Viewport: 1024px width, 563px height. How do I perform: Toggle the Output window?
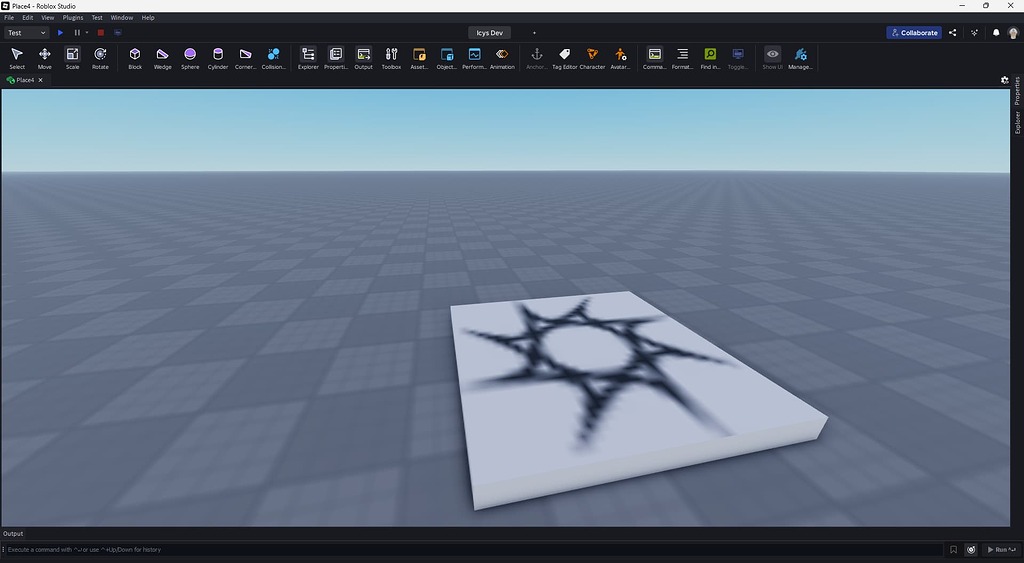364,58
